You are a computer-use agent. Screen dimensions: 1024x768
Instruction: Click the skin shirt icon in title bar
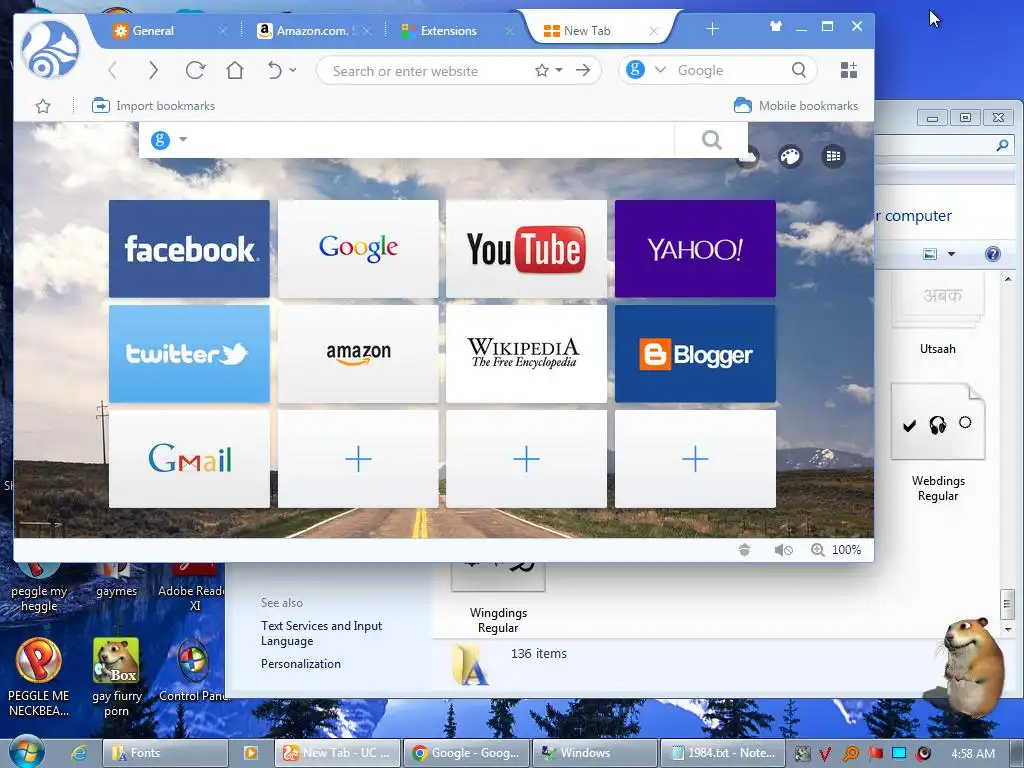pyautogui.click(x=776, y=27)
